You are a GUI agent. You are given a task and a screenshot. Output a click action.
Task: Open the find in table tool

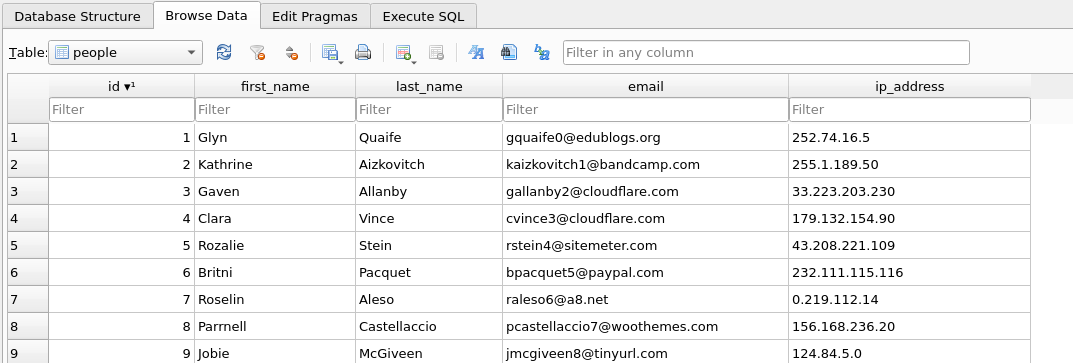(x=509, y=53)
